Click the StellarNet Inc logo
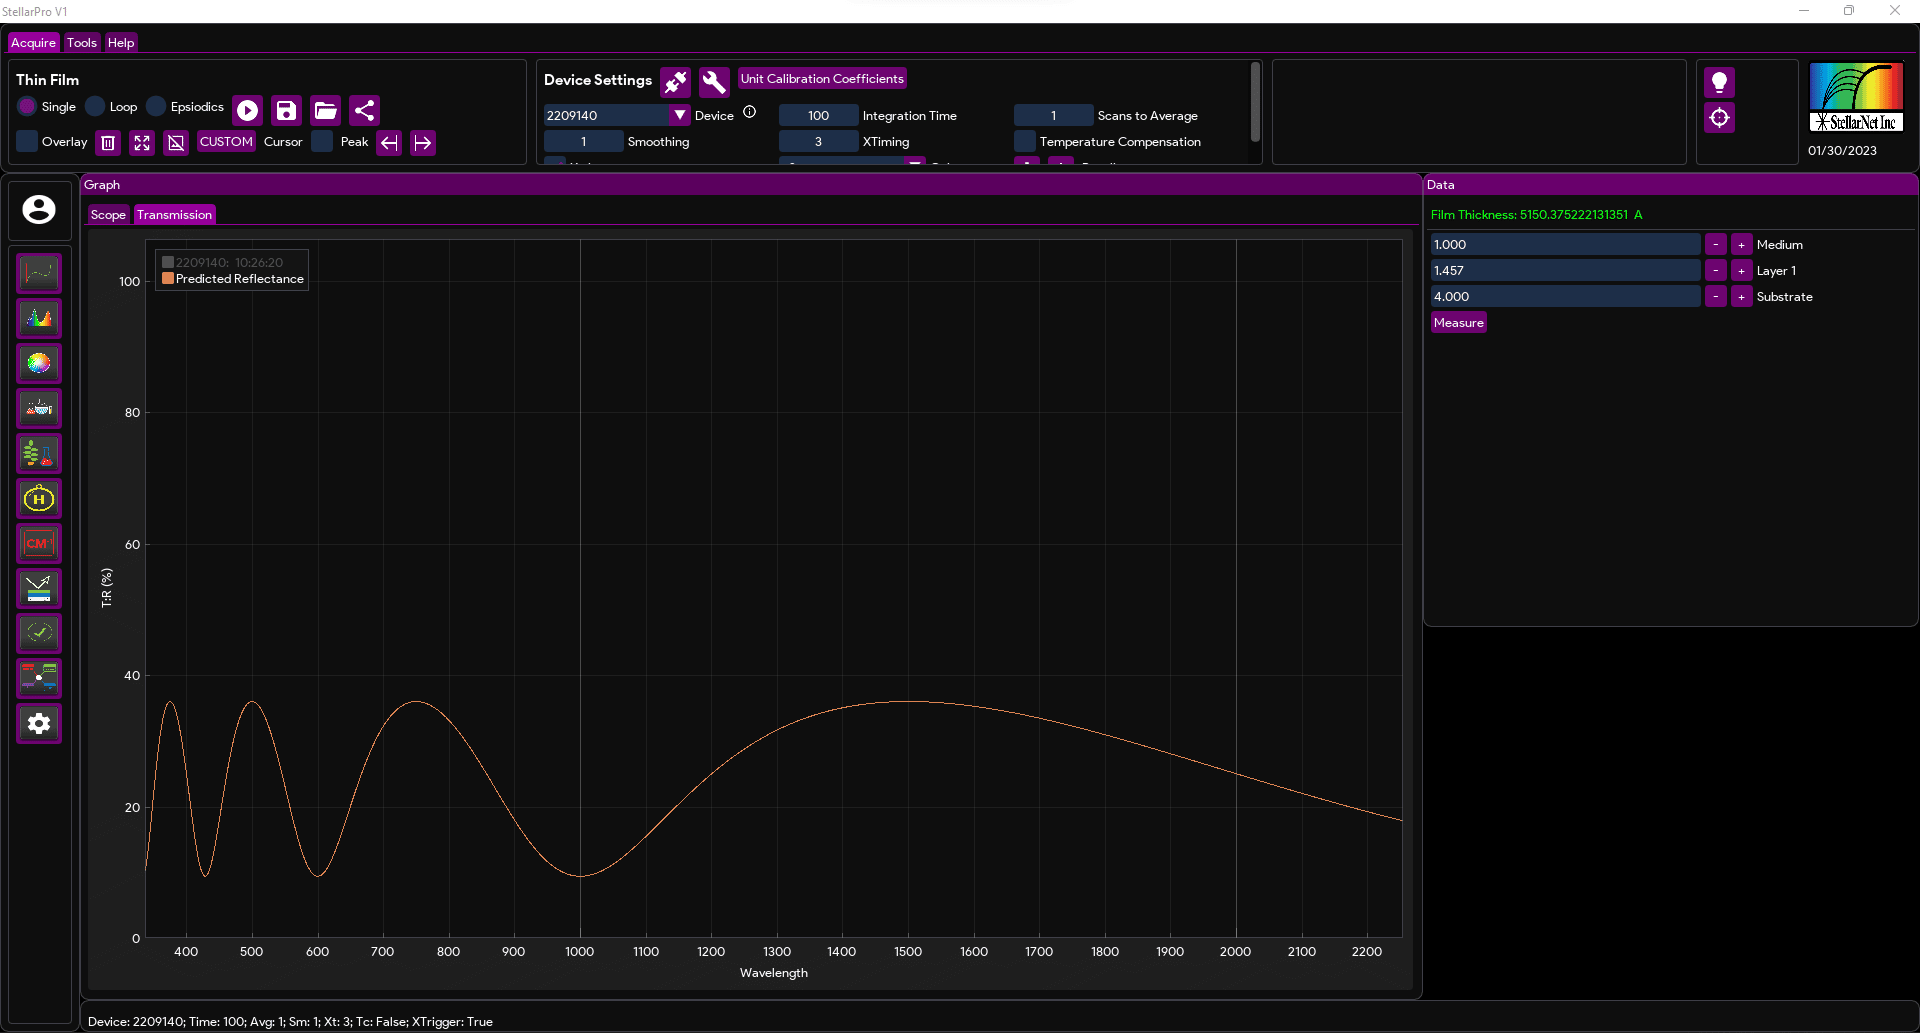The height and width of the screenshot is (1033, 1920). 1856,98
